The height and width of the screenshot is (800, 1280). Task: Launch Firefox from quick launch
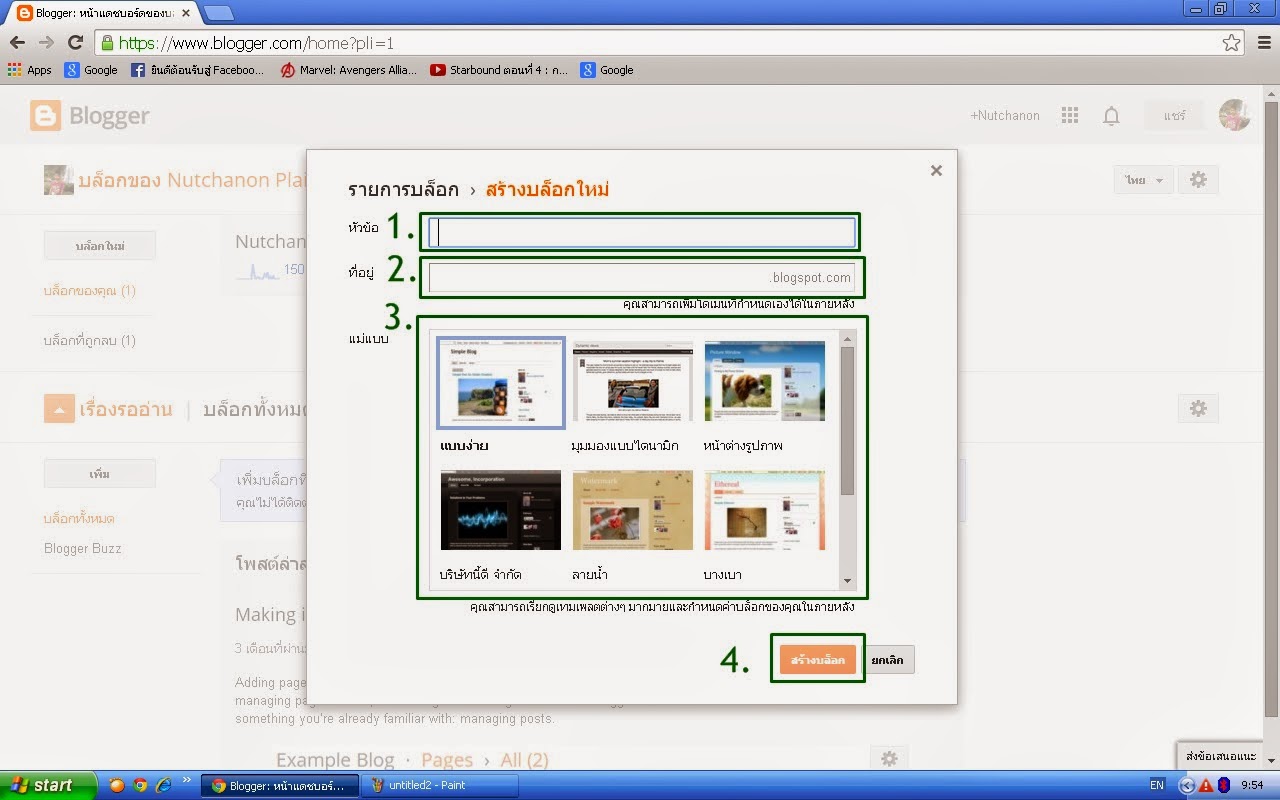coord(117,785)
